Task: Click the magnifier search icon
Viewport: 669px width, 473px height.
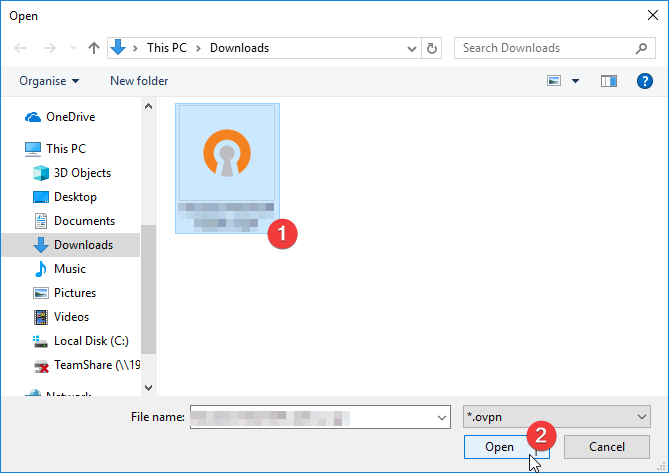Action: [641, 48]
